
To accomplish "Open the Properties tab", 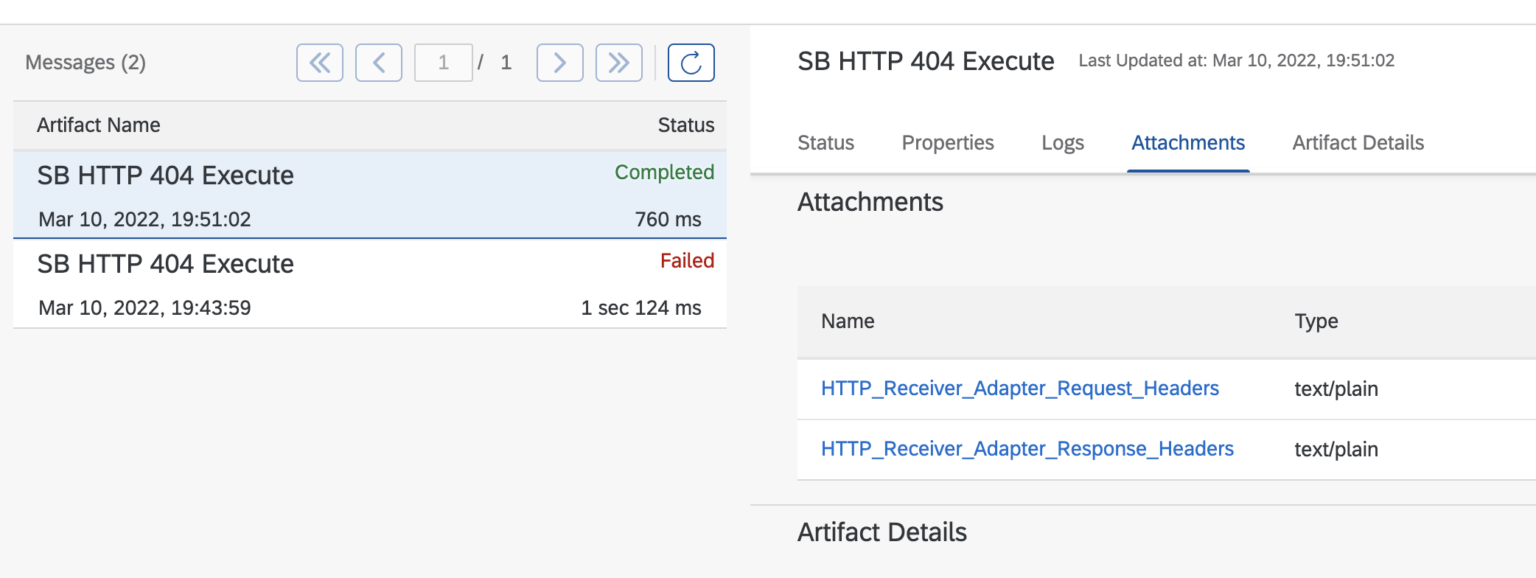I will [948, 143].
